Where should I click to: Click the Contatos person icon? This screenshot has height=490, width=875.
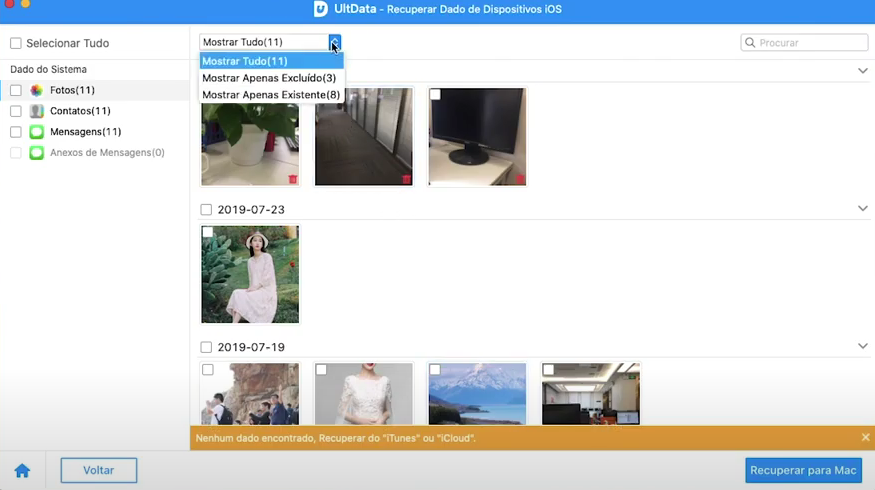pyautogui.click(x=37, y=111)
